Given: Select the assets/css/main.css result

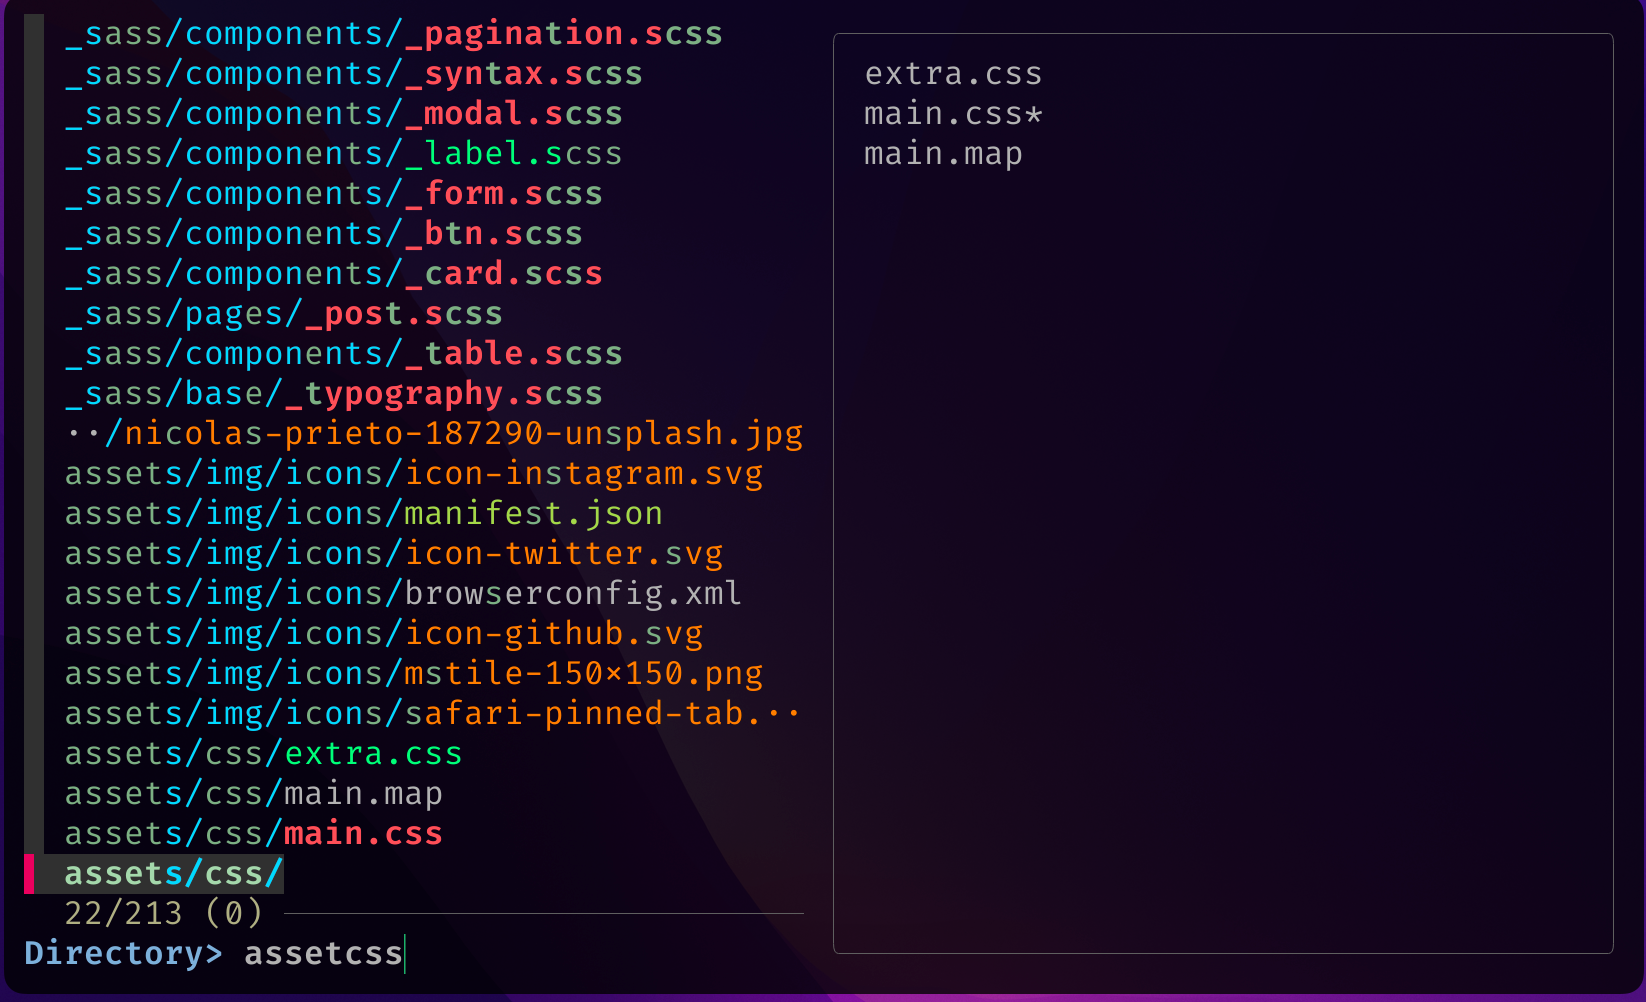Looking at the screenshot, I should click(x=253, y=834).
